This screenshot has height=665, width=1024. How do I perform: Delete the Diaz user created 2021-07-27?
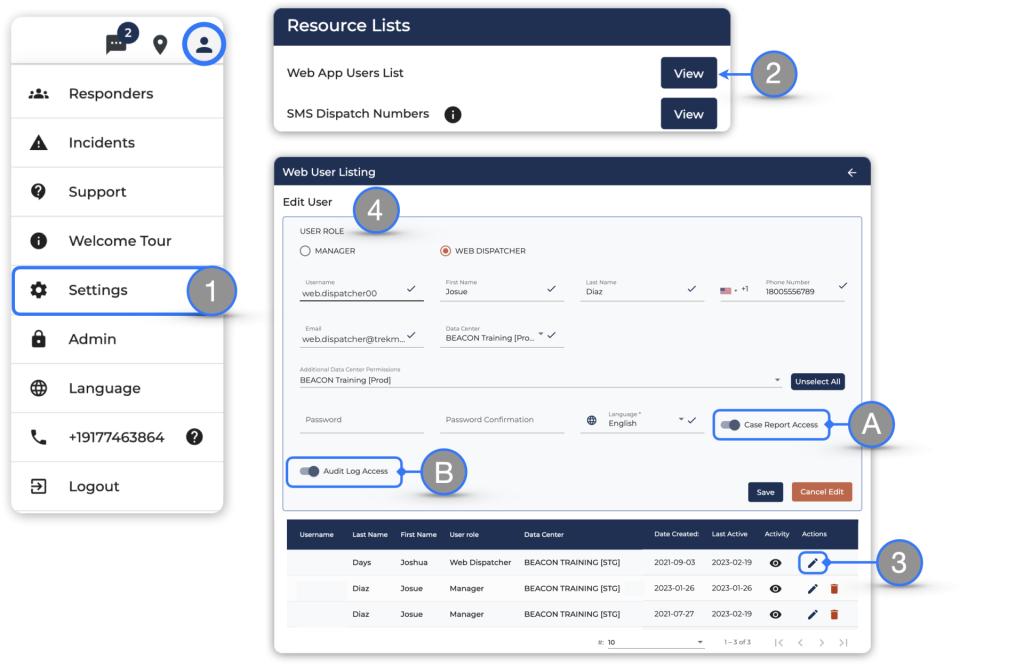coord(834,614)
